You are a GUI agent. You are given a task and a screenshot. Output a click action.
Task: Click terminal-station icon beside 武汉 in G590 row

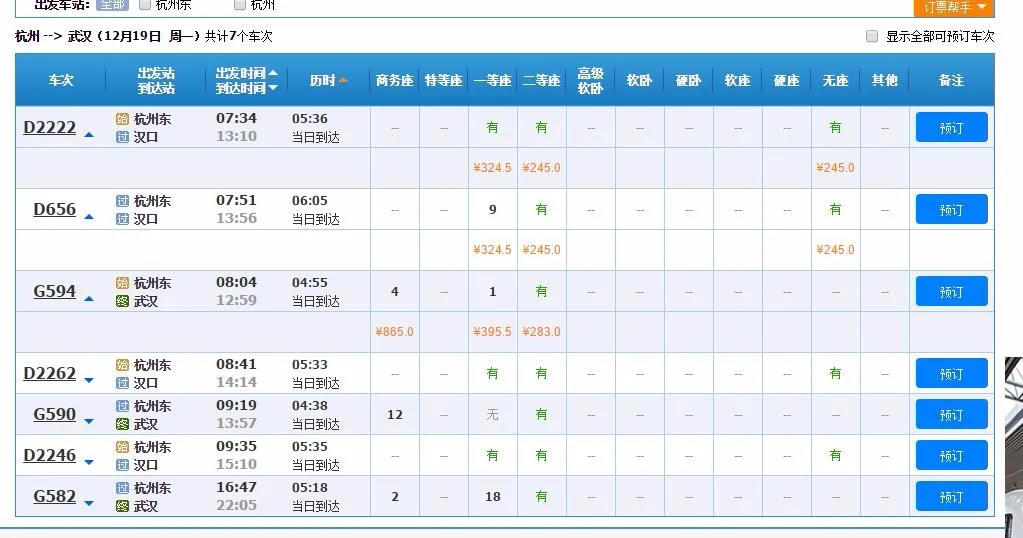click(122, 425)
